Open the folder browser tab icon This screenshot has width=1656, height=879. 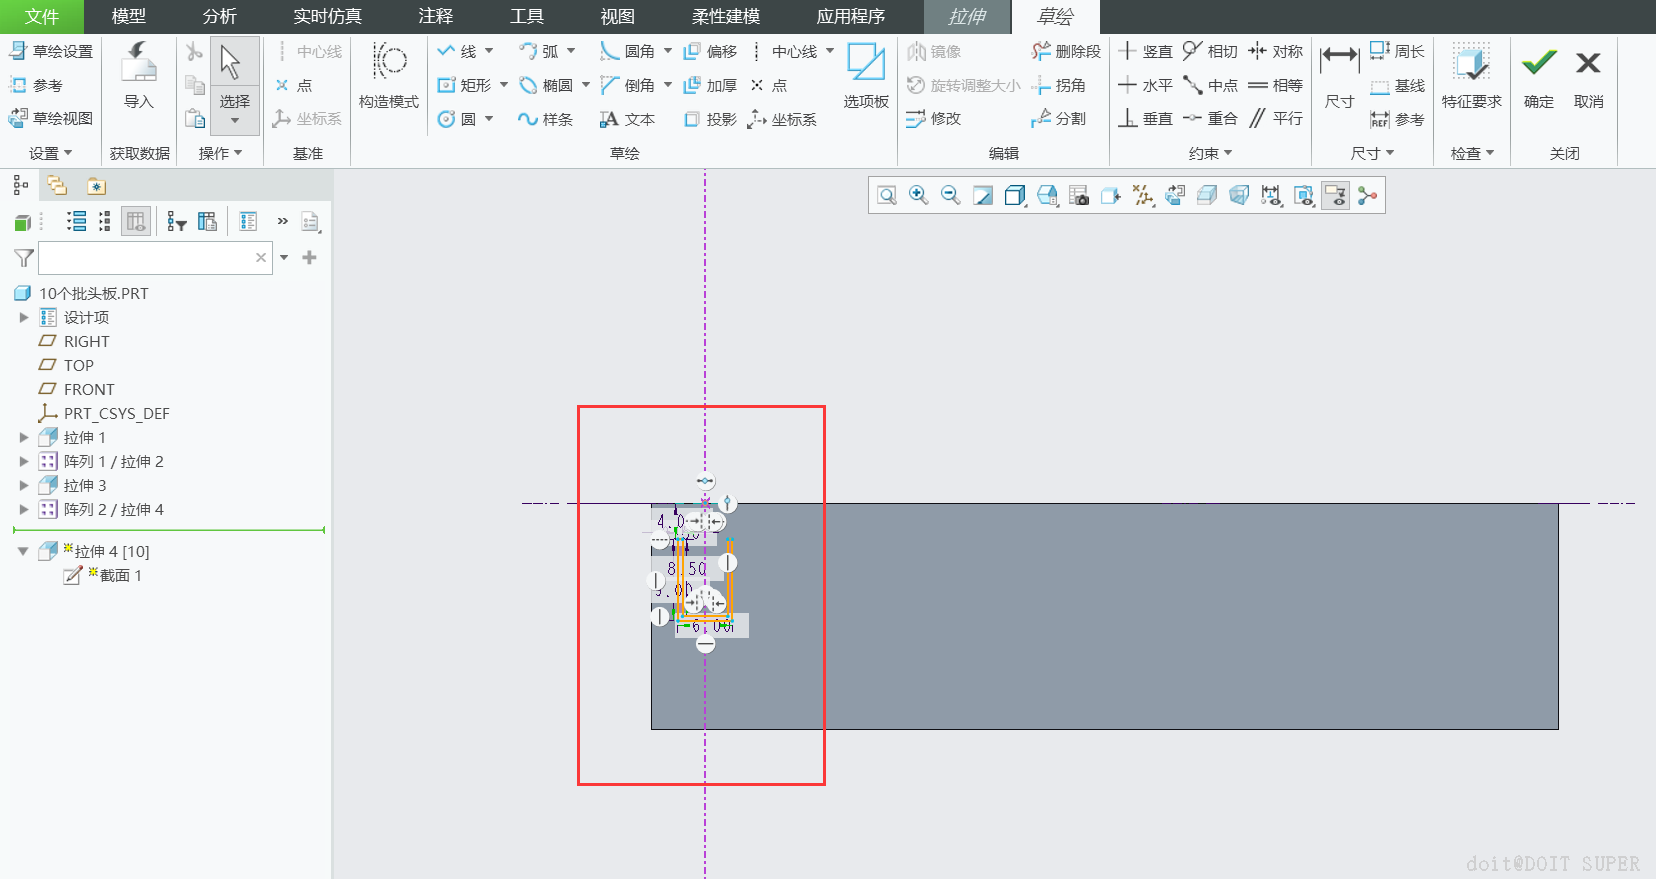click(57, 186)
